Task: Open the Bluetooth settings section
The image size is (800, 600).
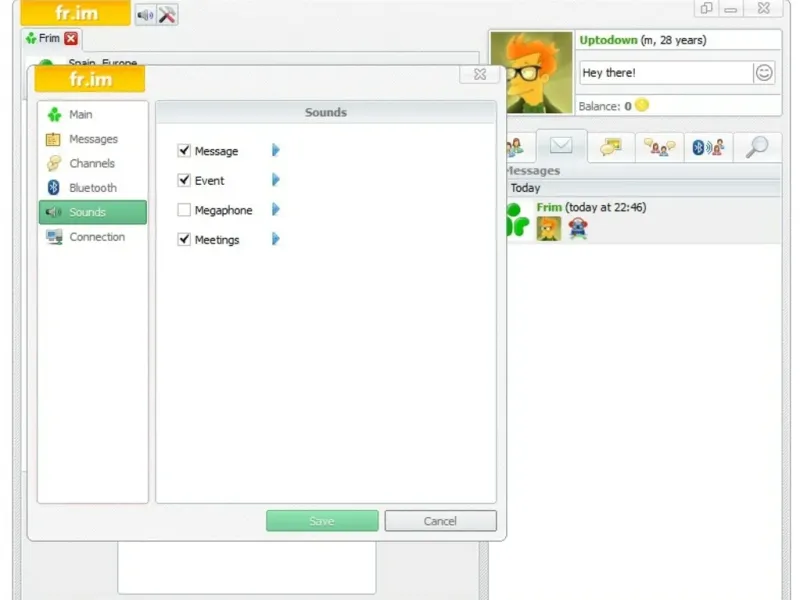Action: [x=93, y=188]
